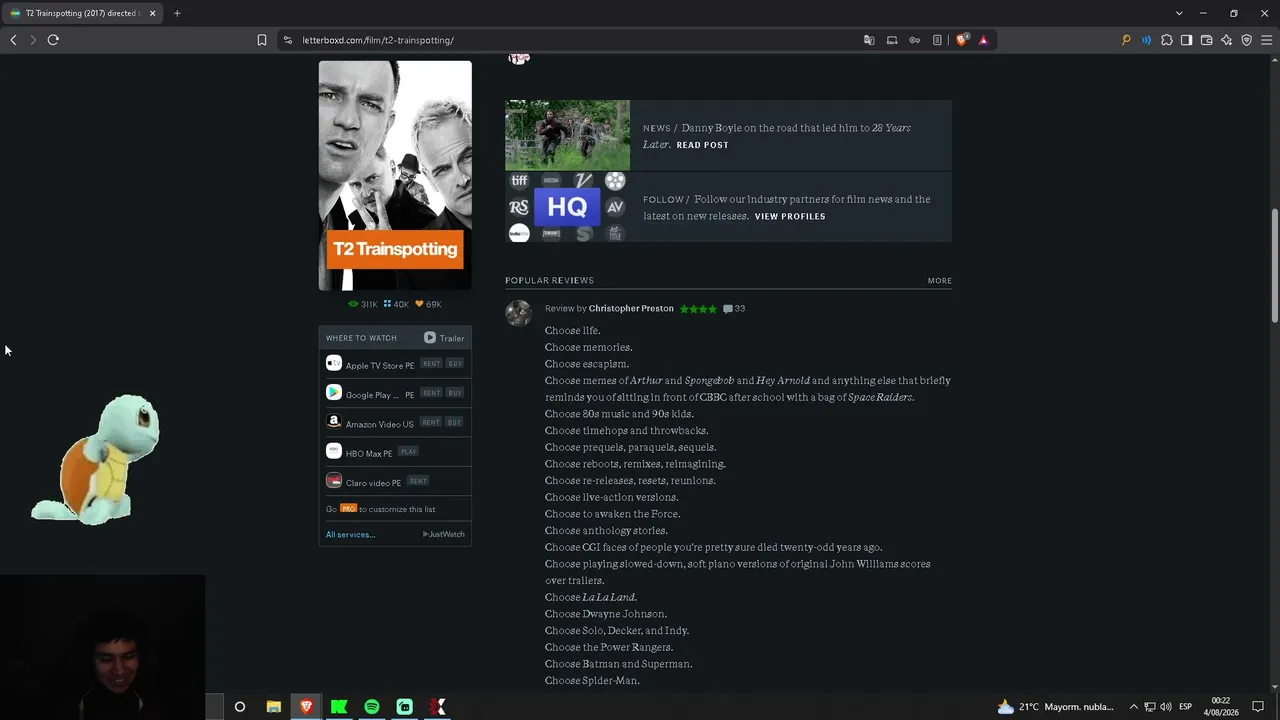
Task: Open the network icon in system tray
Action: pos(1150,707)
